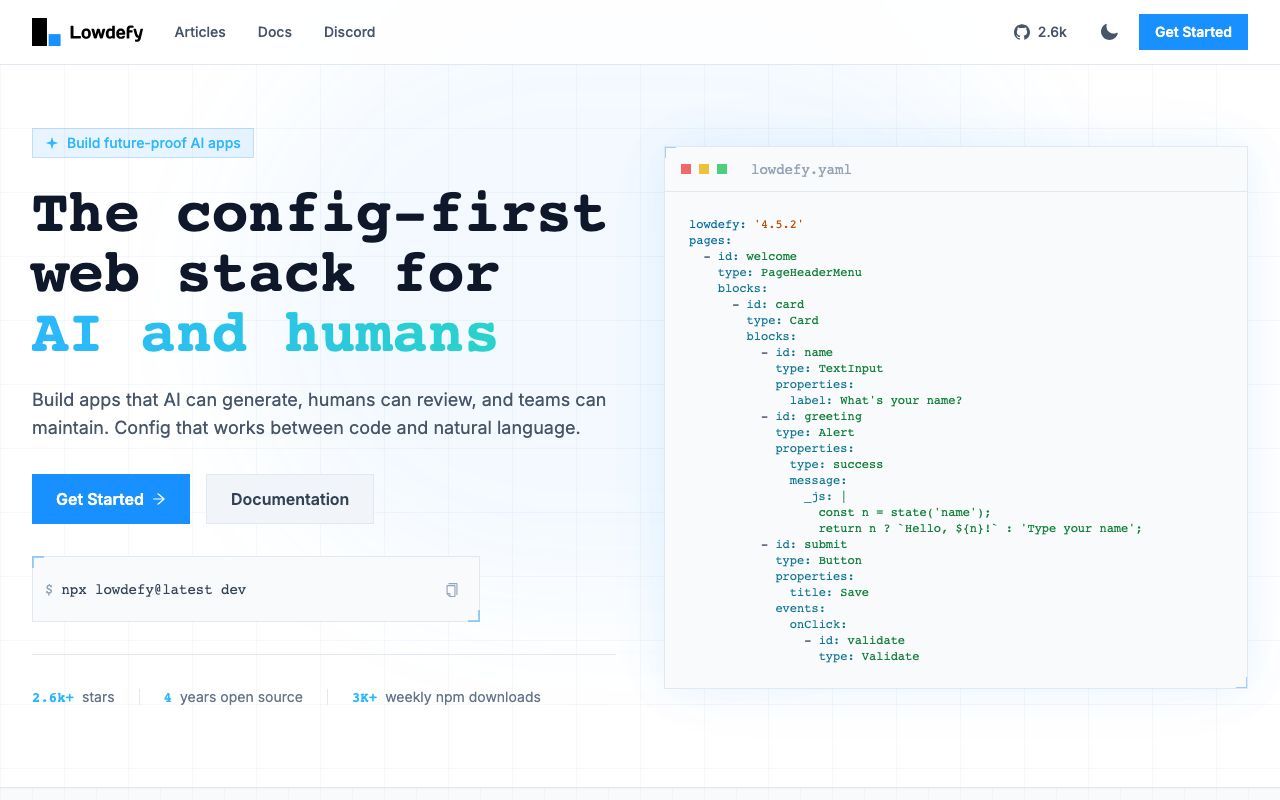1280x800 pixels.
Task: Click the 'type: TextInput' code line
Action: [830, 368]
